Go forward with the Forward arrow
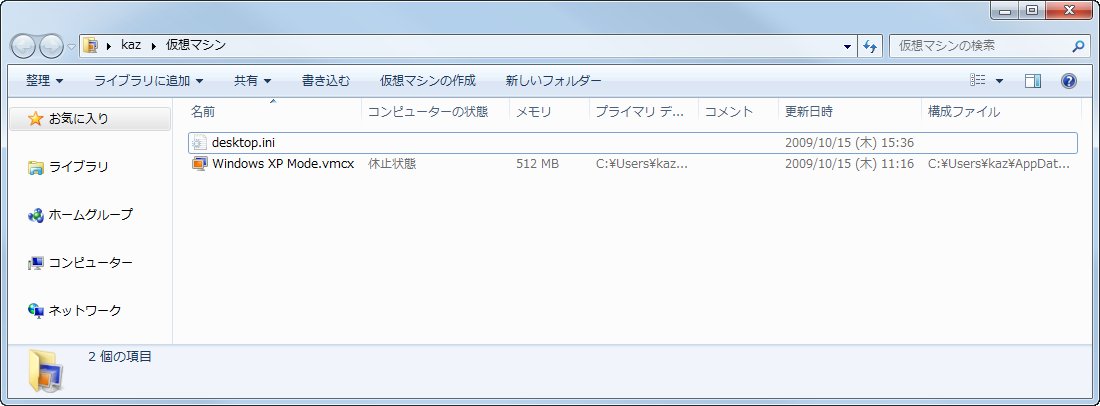This screenshot has height=406, width=1100. point(51,46)
